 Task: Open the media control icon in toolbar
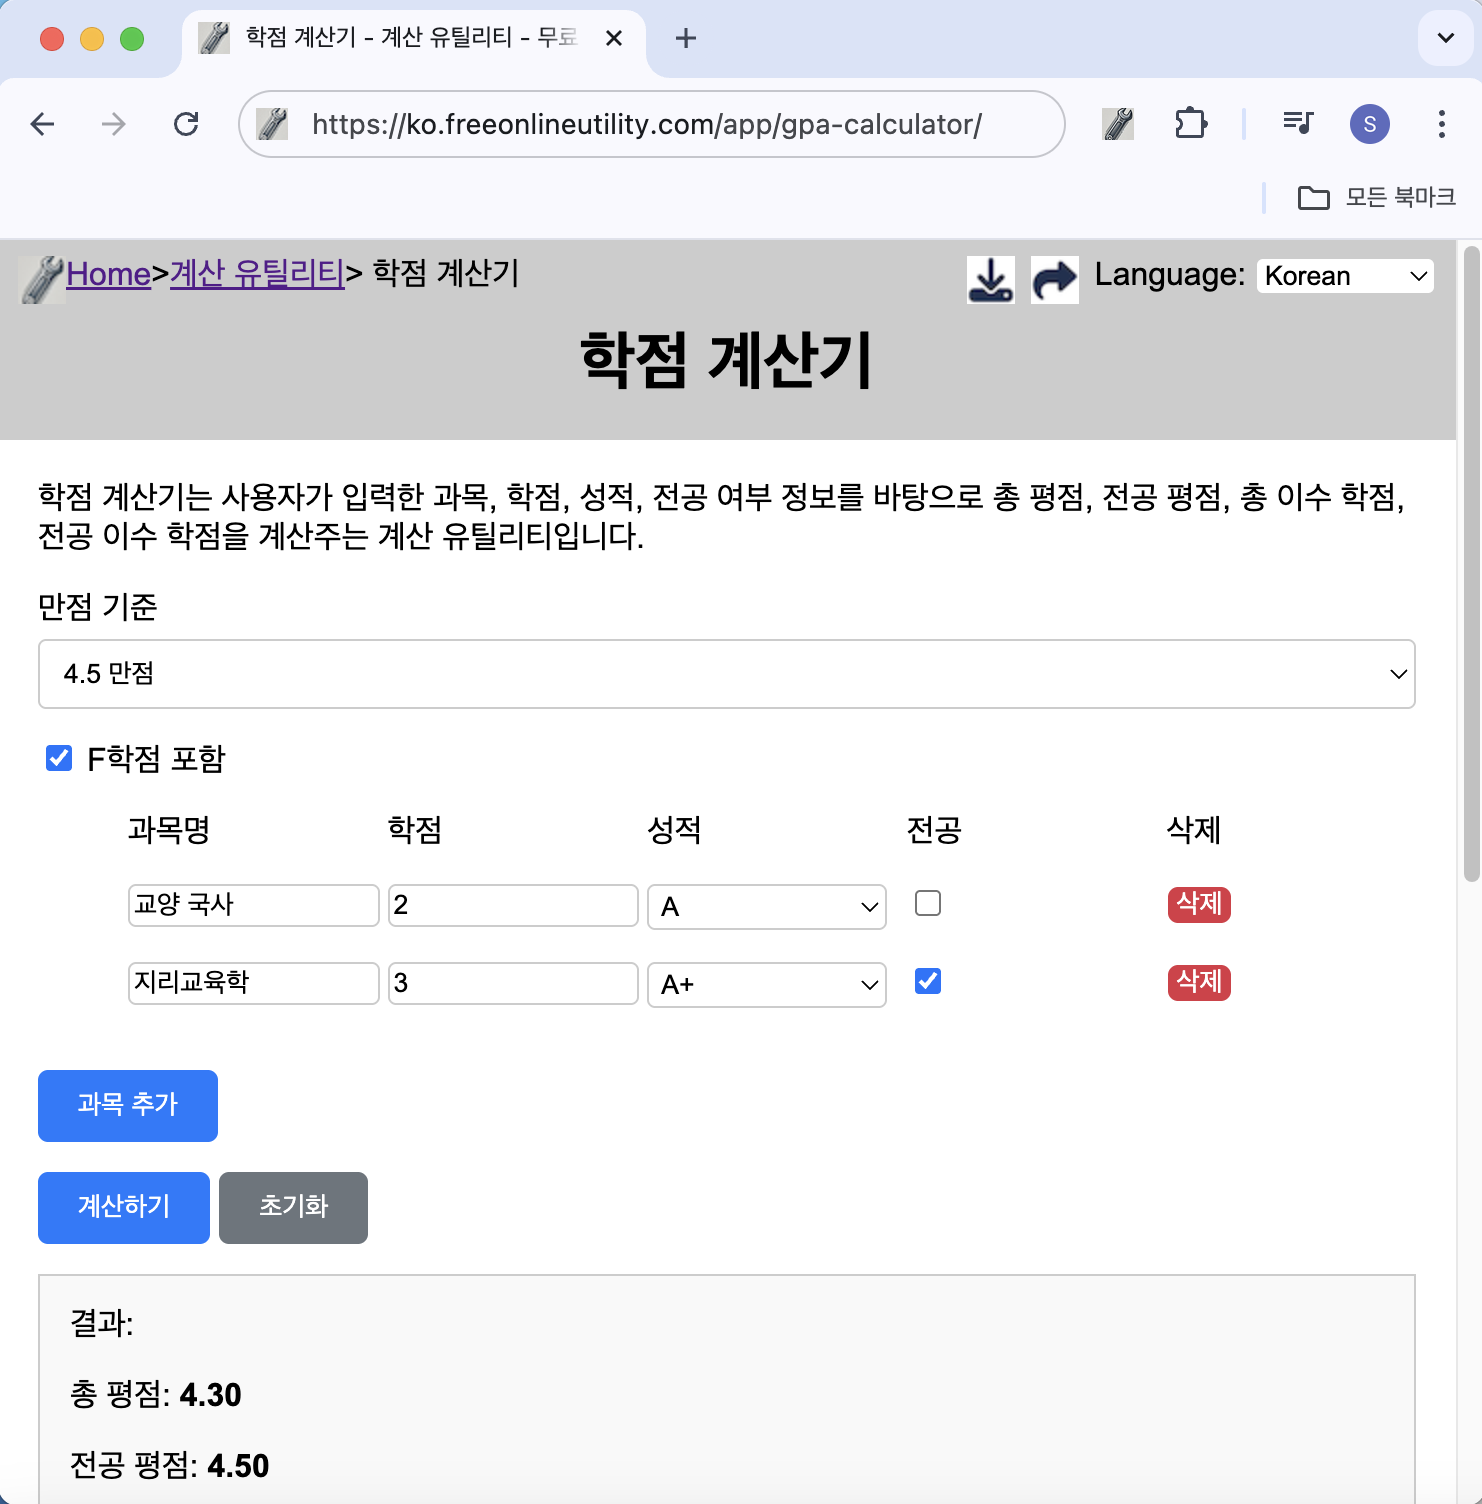tap(1297, 124)
